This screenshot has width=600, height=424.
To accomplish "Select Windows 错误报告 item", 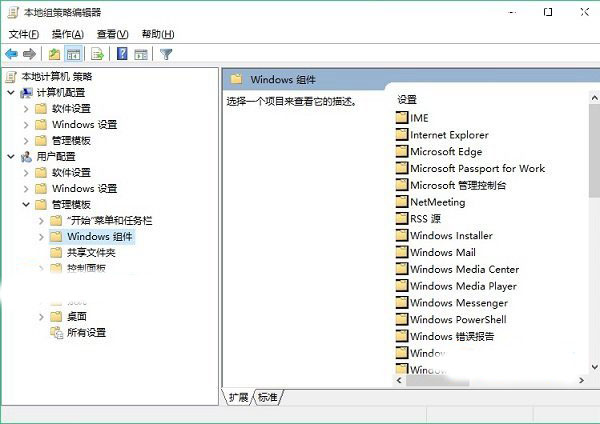I will coord(452,336).
